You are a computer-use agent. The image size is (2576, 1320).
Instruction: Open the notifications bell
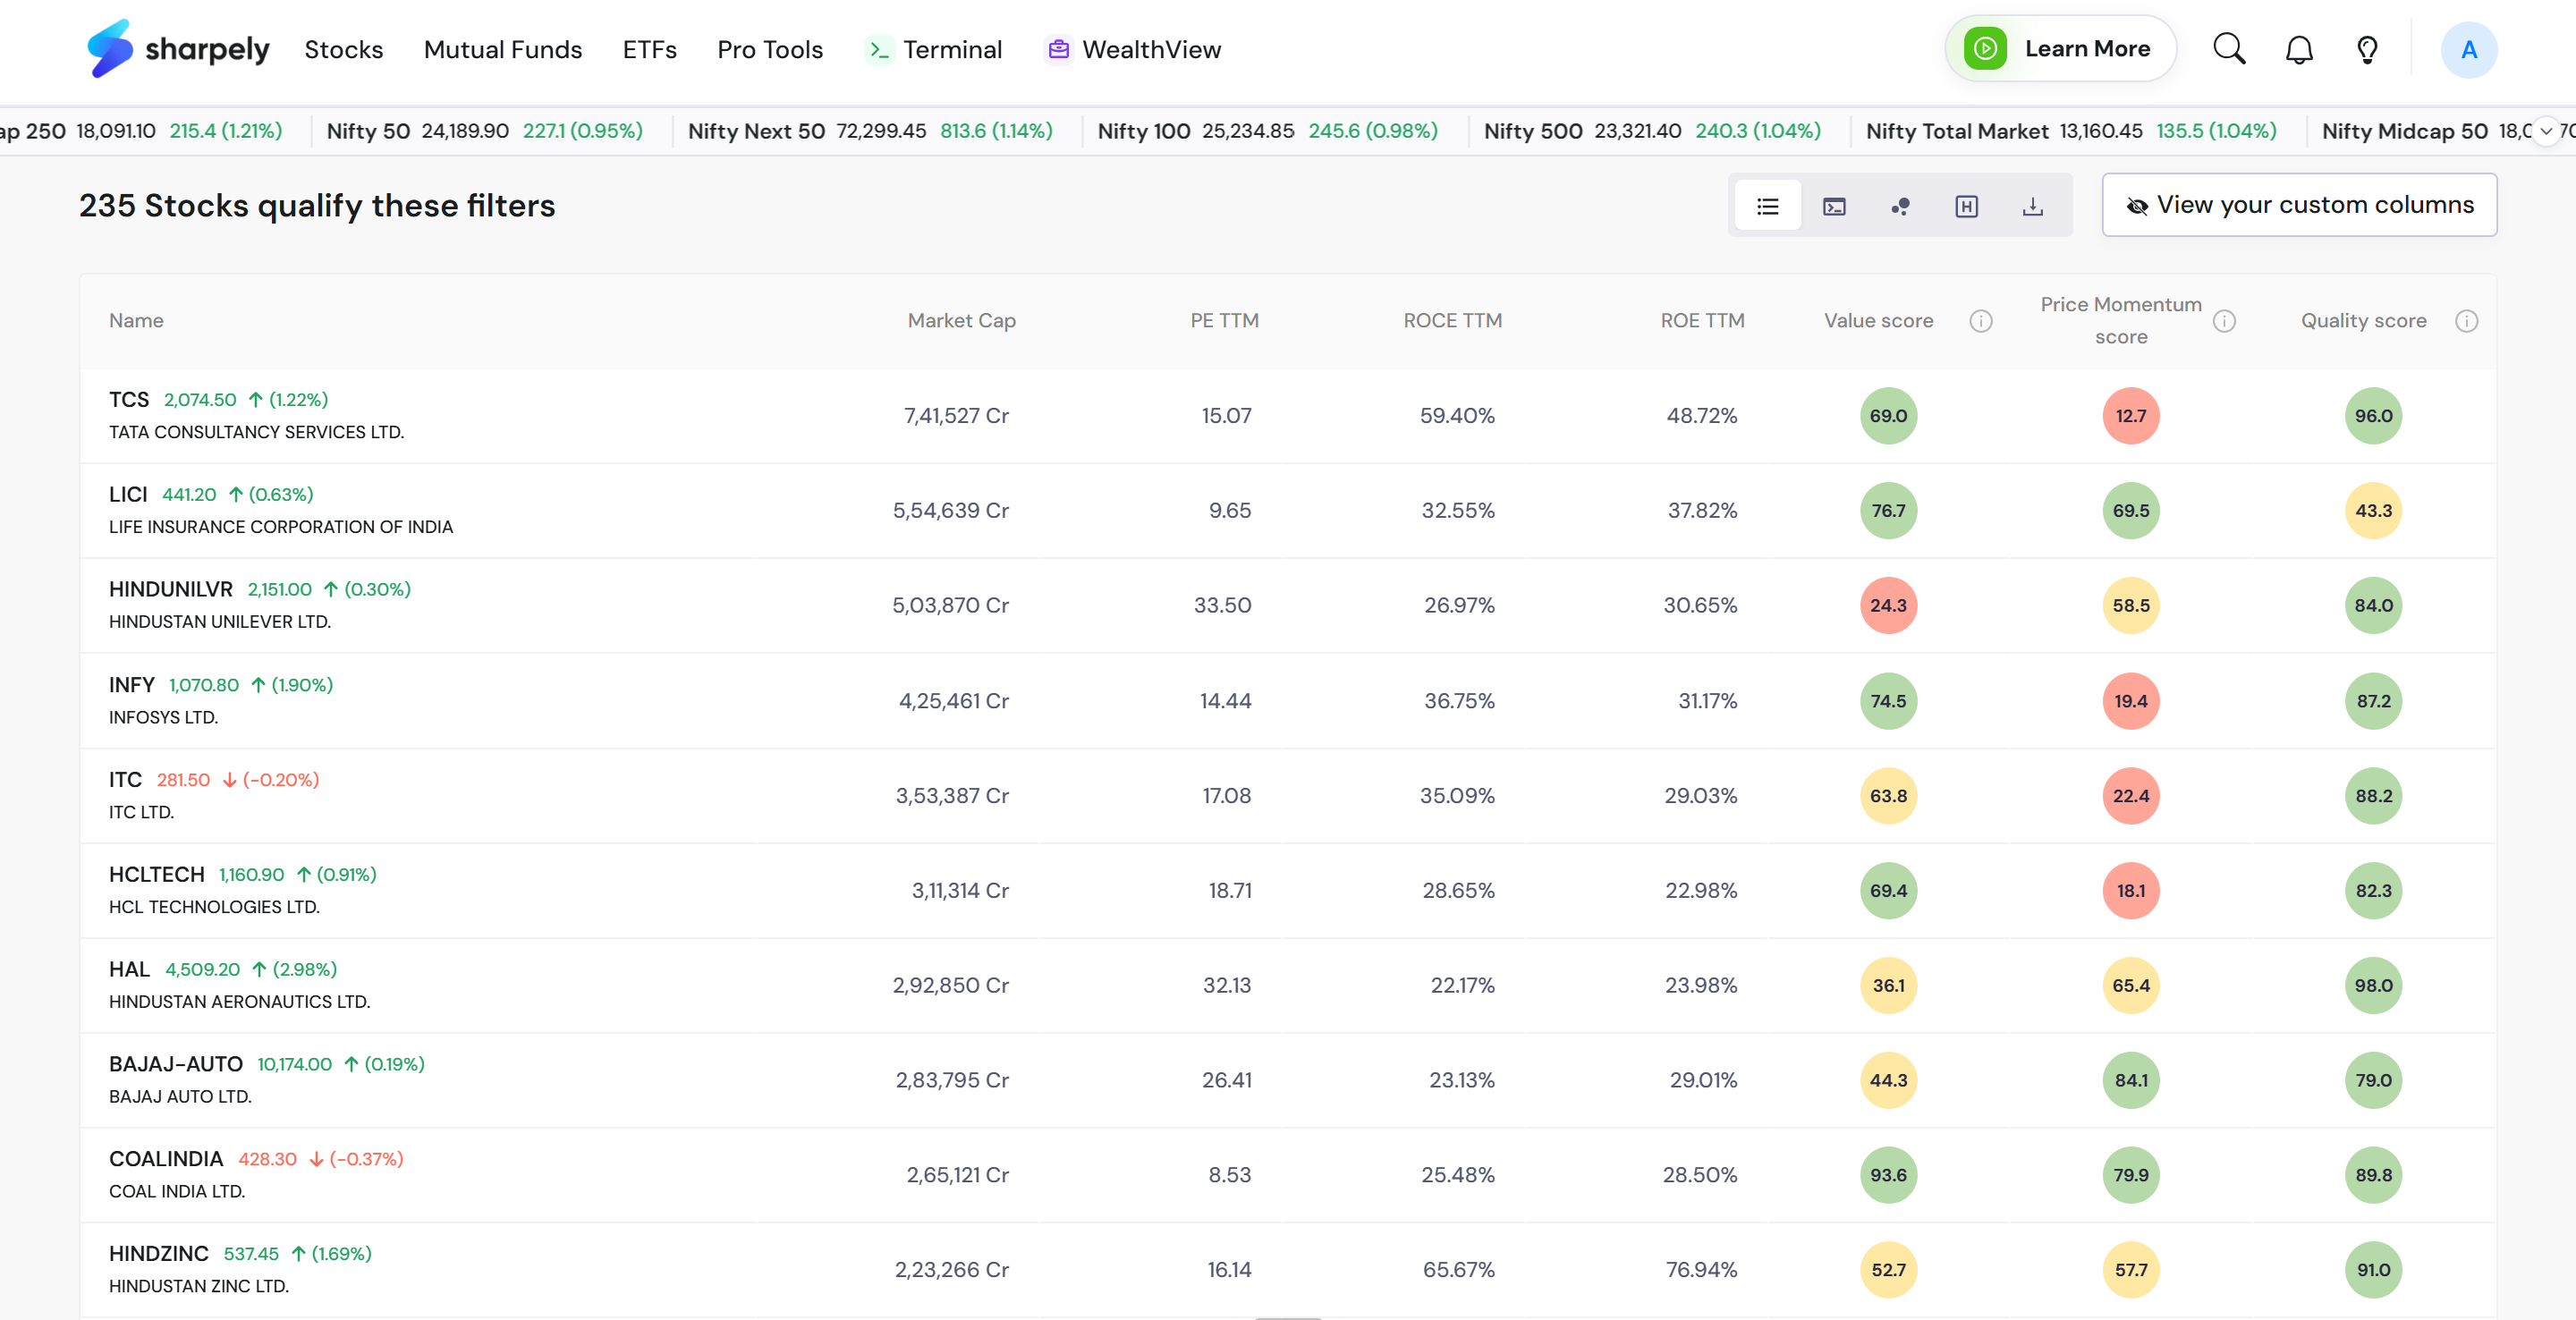(2299, 49)
